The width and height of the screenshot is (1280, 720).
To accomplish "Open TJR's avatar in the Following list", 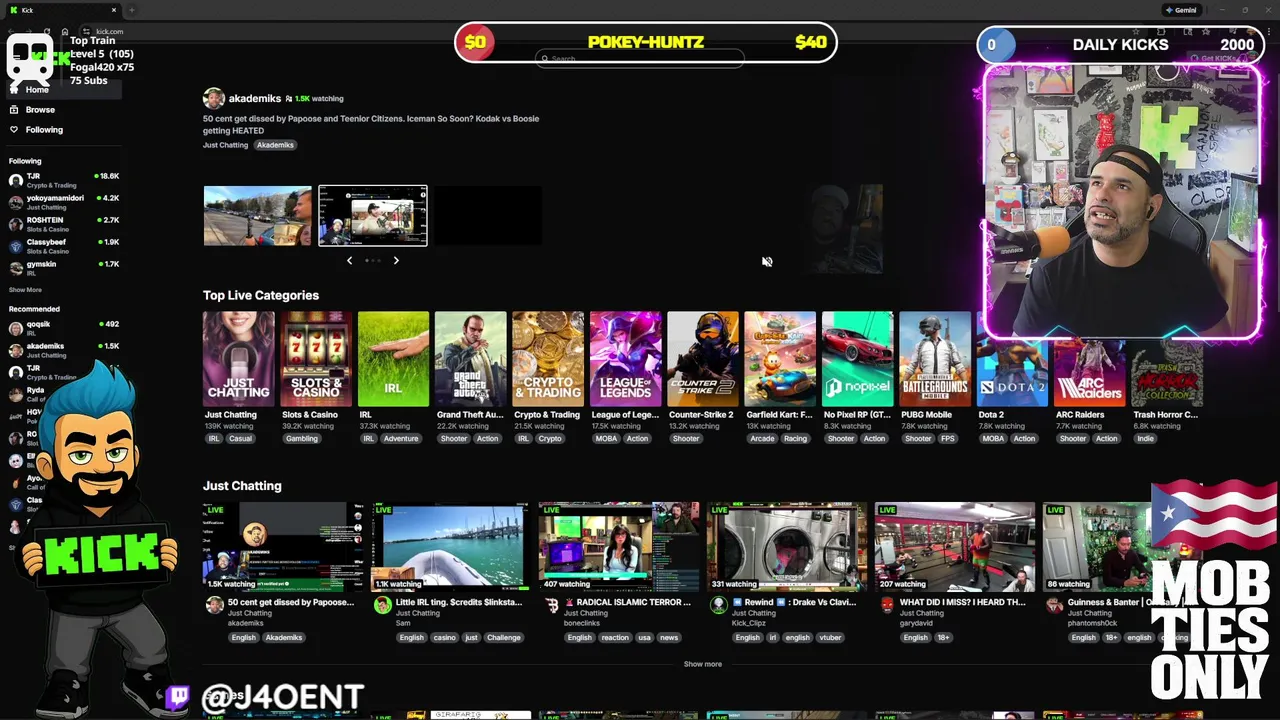I will tap(16, 180).
